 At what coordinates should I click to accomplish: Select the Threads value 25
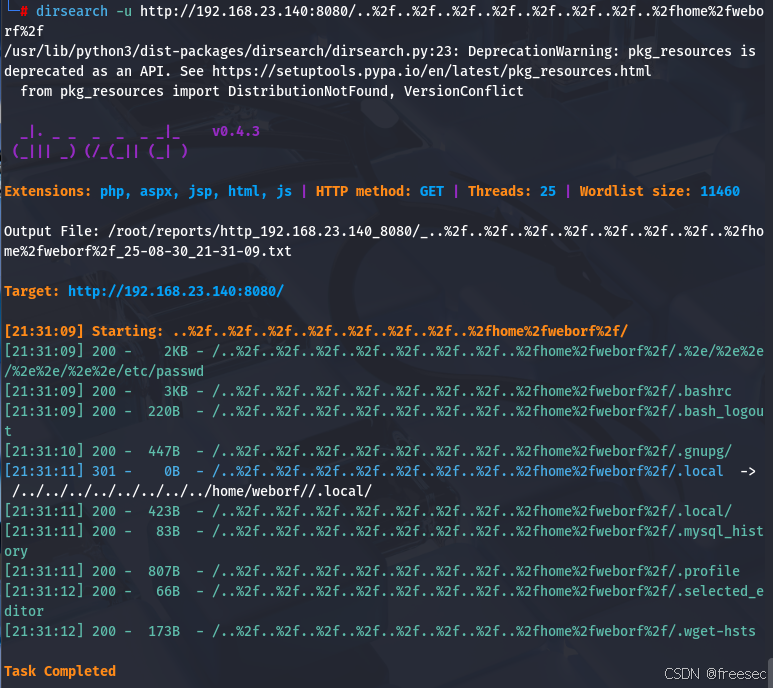pyautogui.click(x=548, y=191)
